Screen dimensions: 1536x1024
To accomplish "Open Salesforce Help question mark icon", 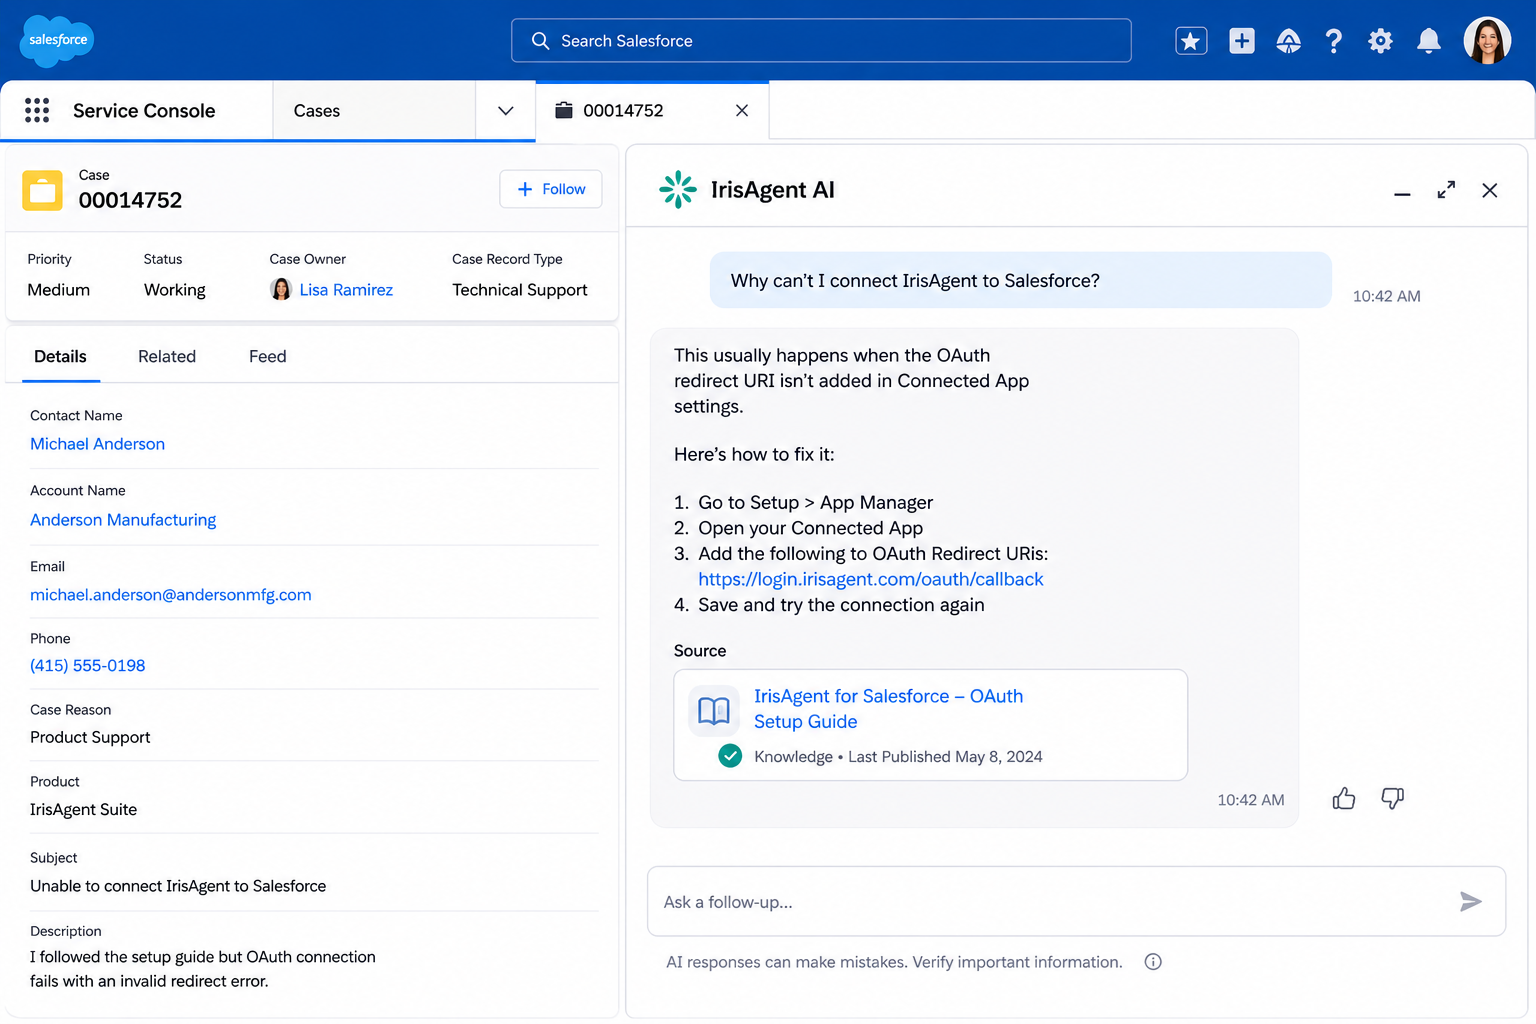I will (1334, 40).
